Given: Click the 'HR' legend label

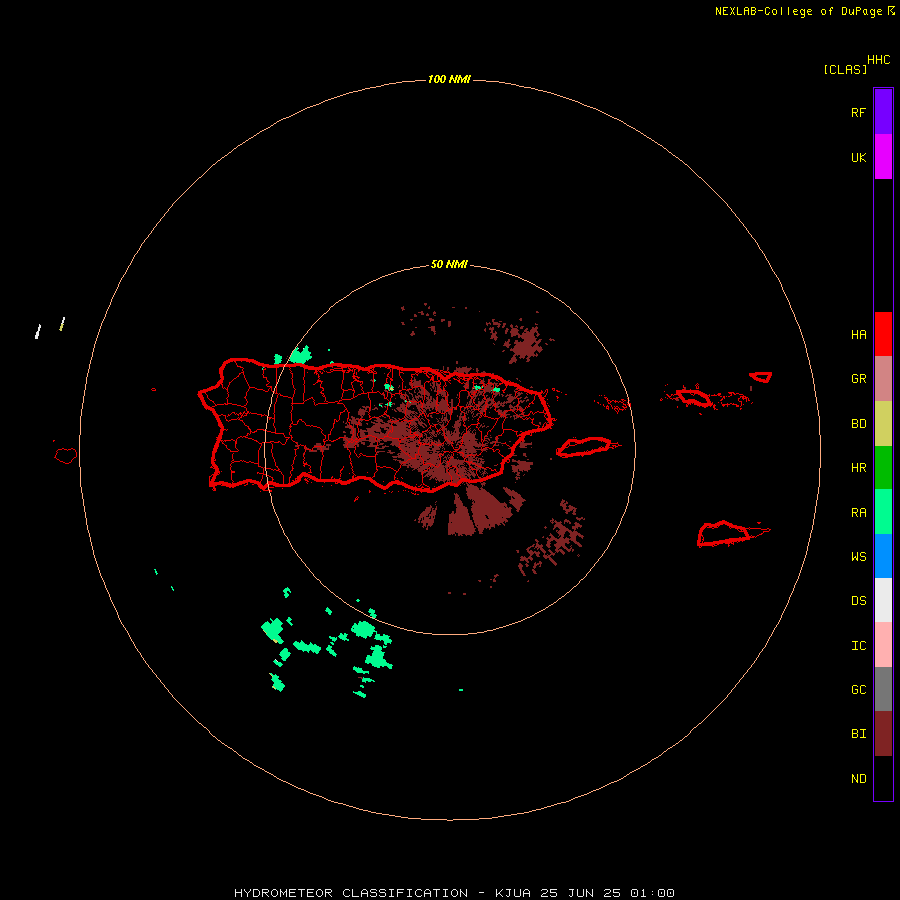Looking at the screenshot, I should 858,468.
